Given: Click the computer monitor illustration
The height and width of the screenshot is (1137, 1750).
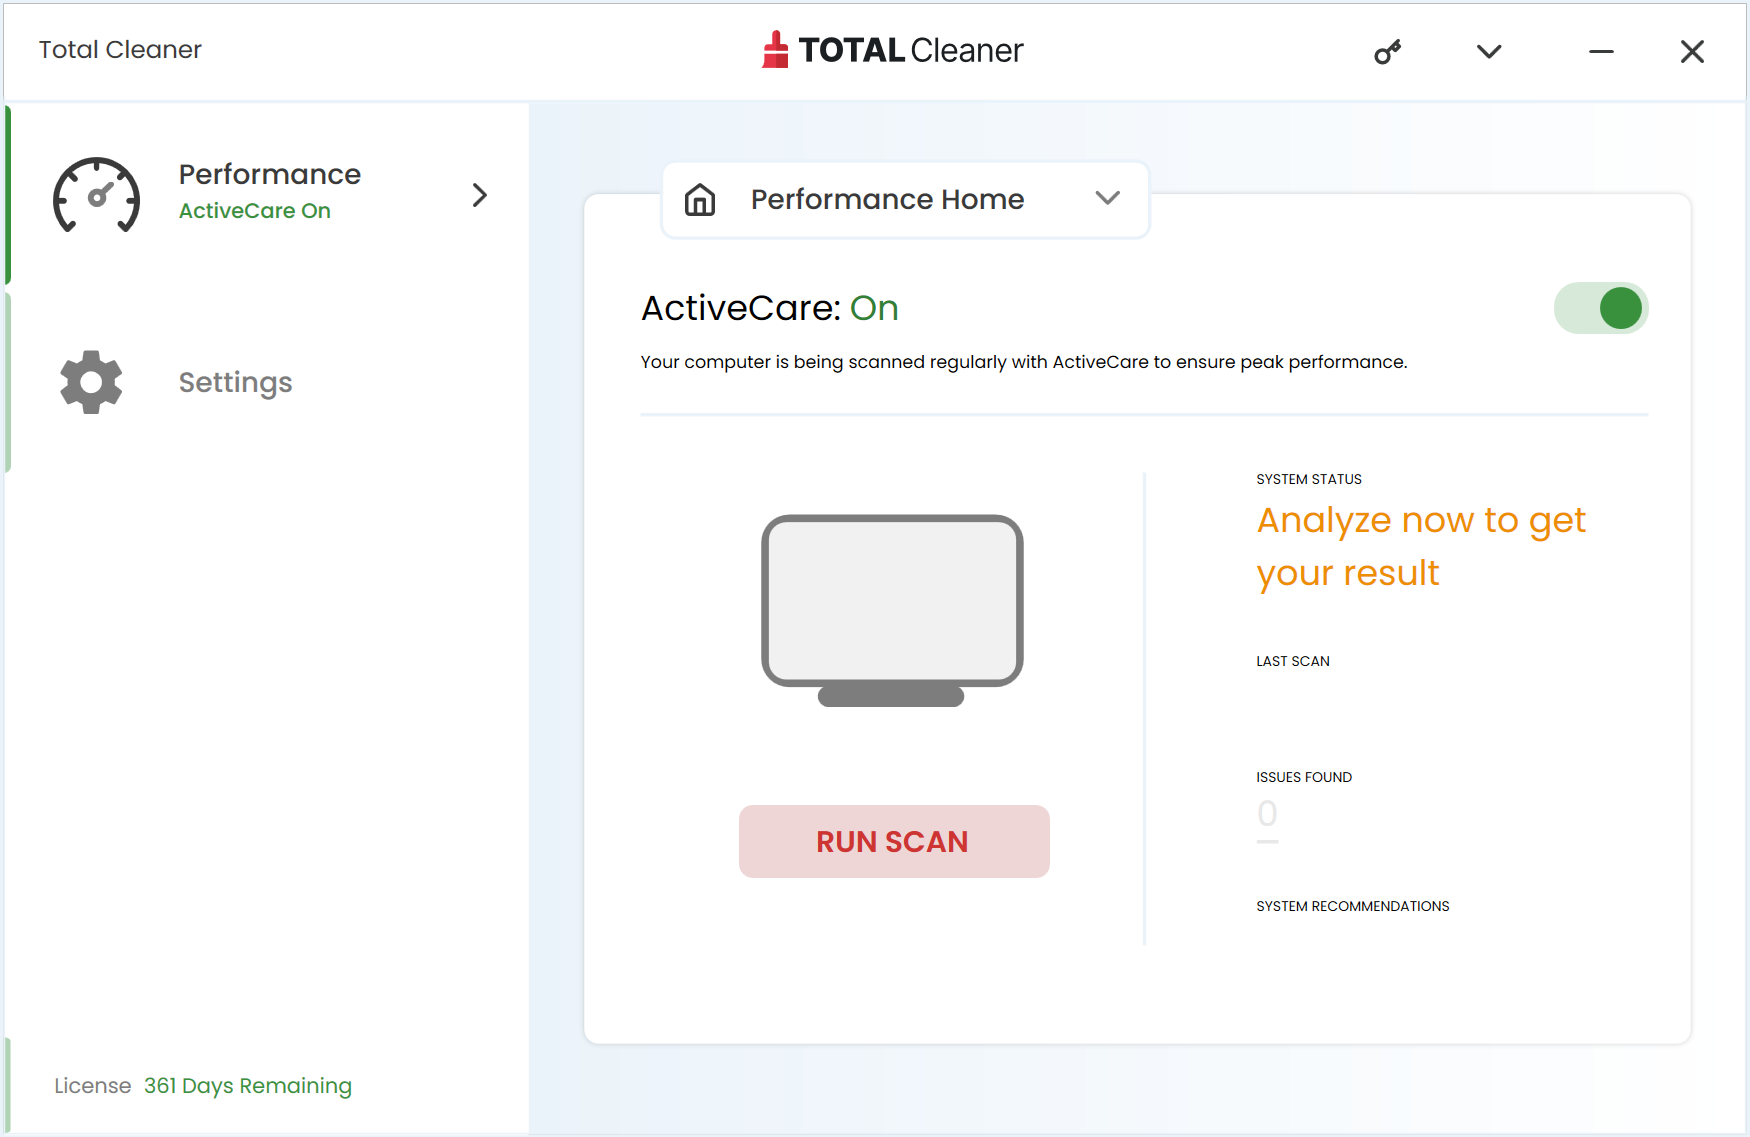Looking at the screenshot, I should pos(892,610).
